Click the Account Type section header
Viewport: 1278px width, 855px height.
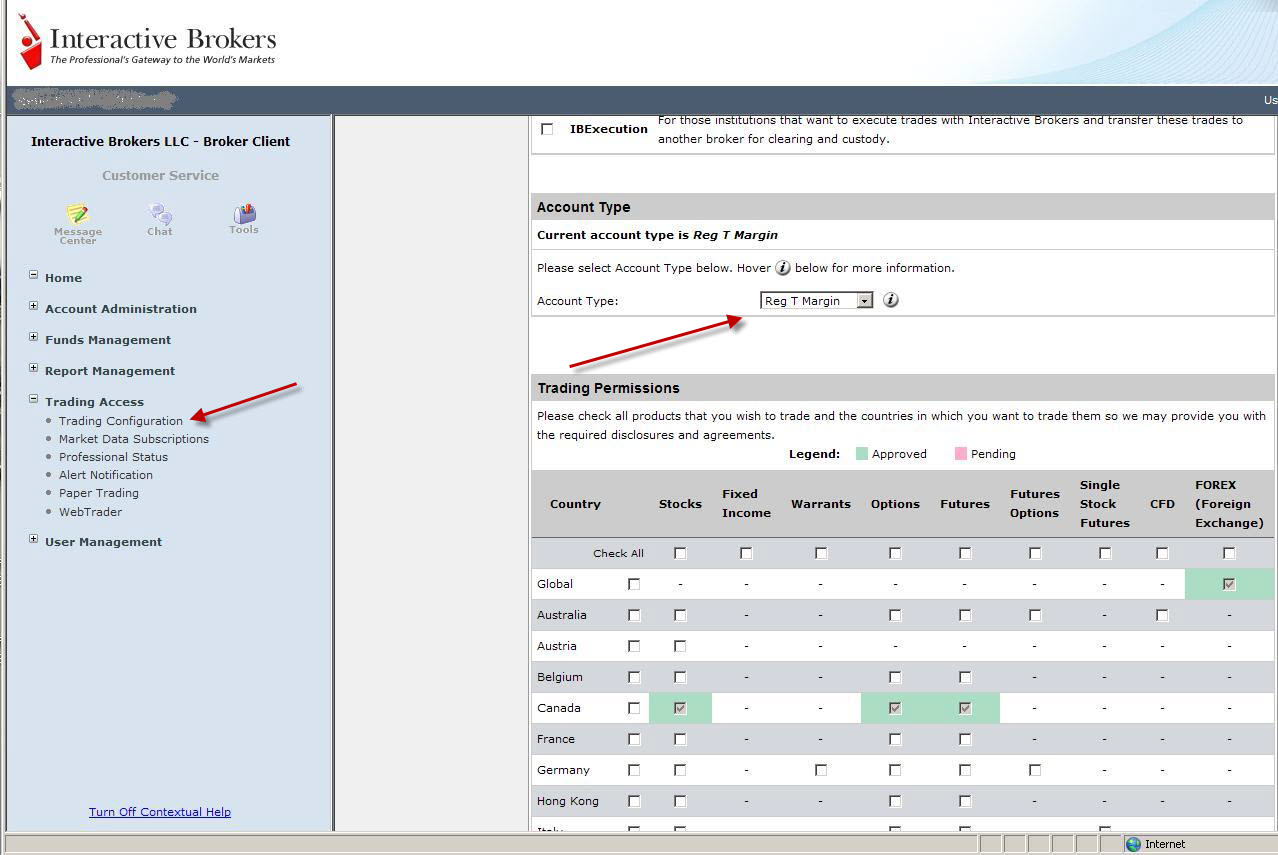coord(903,207)
